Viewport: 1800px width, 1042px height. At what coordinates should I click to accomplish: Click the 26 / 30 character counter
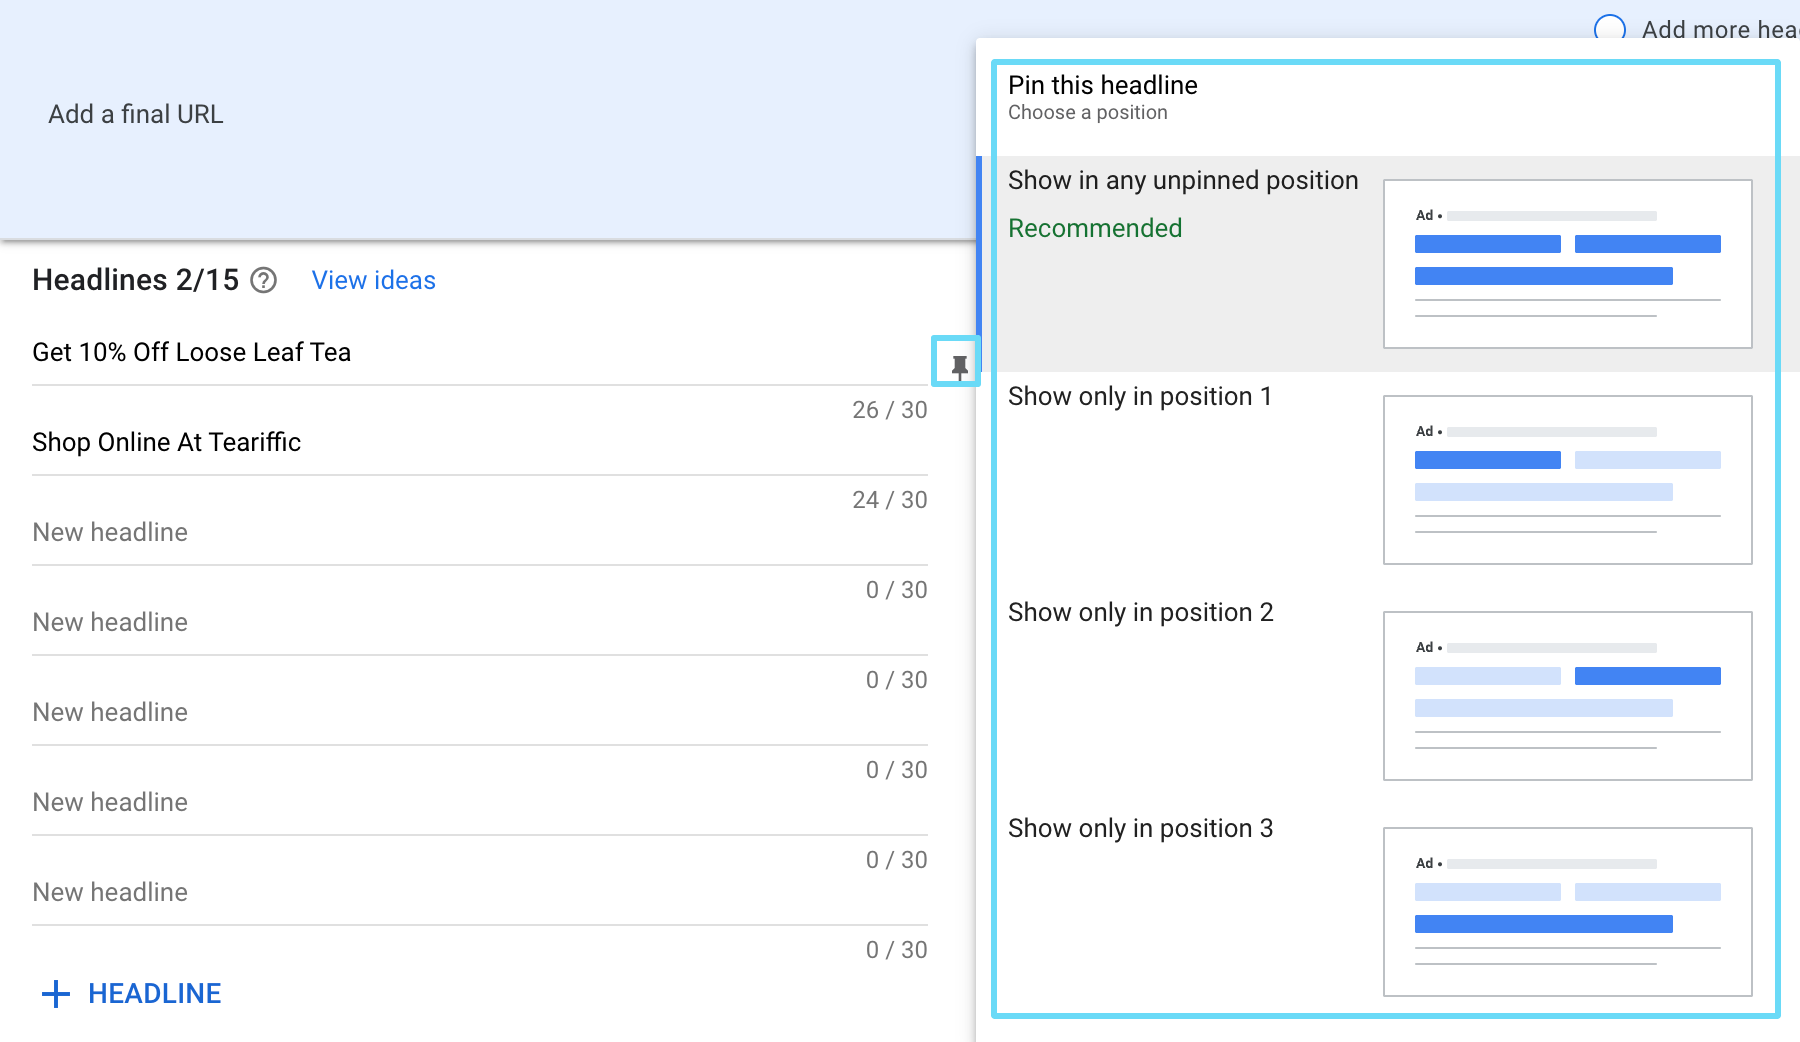click(x=889, y=410)
